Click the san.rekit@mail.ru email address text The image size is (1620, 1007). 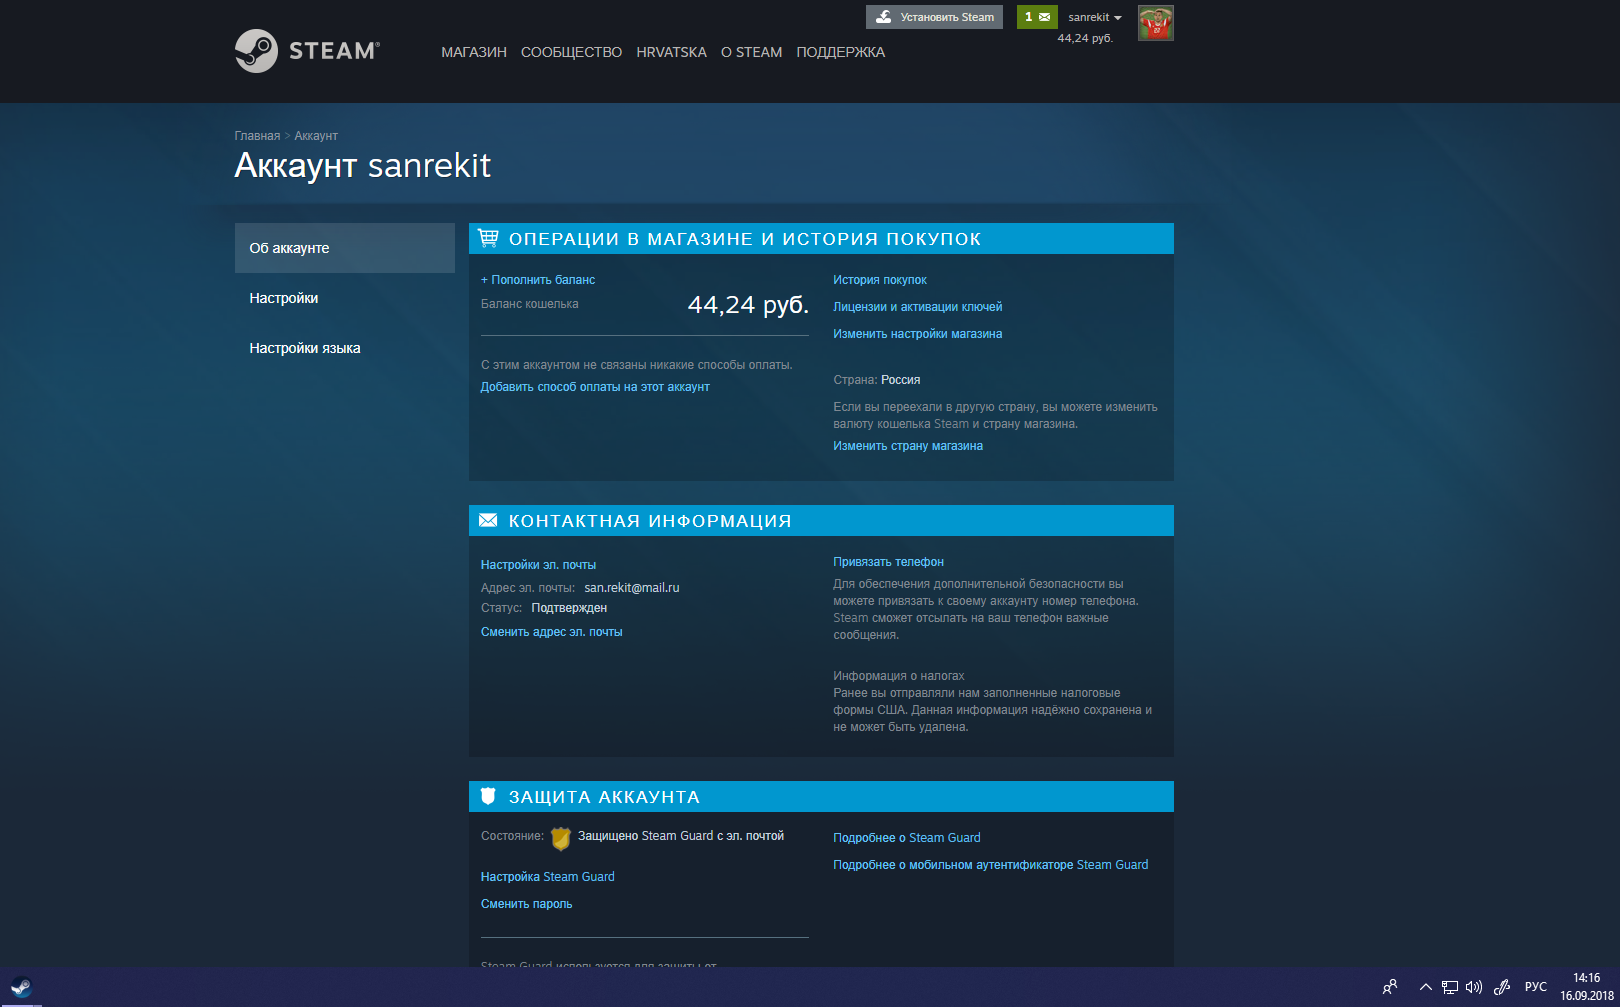point(632,588)
